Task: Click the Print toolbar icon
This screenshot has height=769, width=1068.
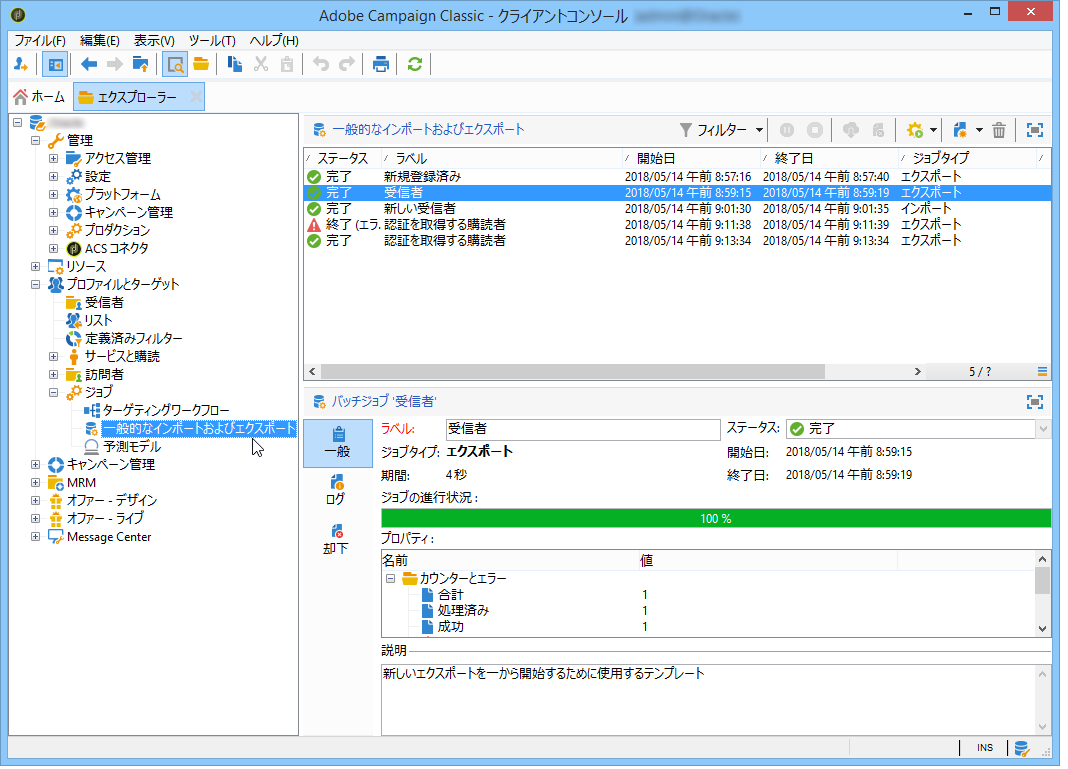Action: [x=381, y=65]
